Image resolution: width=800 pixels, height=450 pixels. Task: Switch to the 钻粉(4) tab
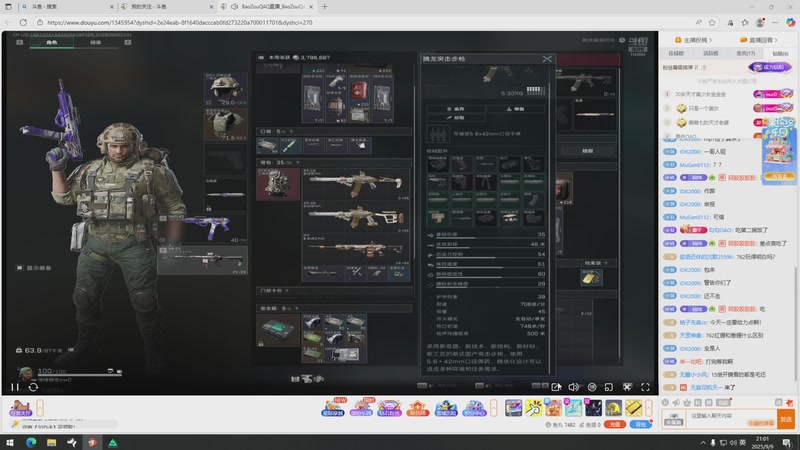780,53
